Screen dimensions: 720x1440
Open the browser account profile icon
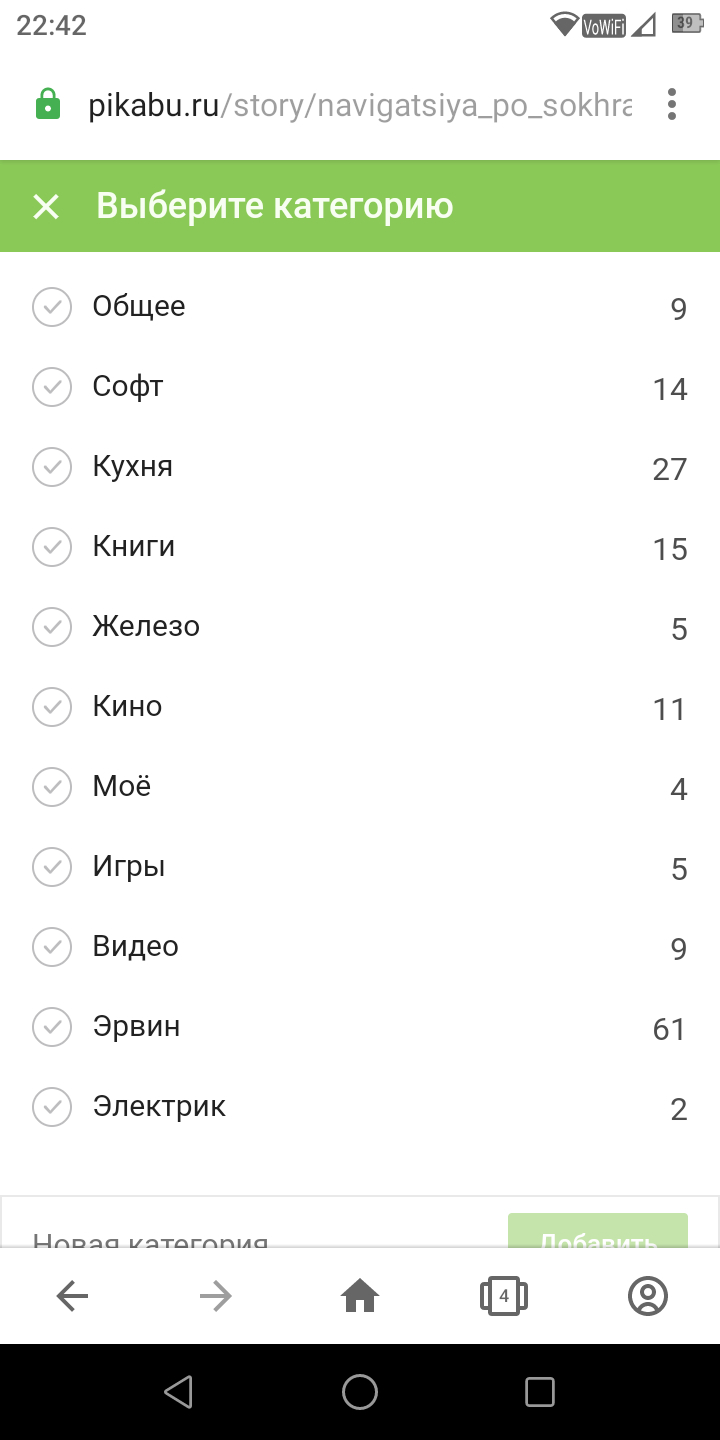pos(648,1297)
